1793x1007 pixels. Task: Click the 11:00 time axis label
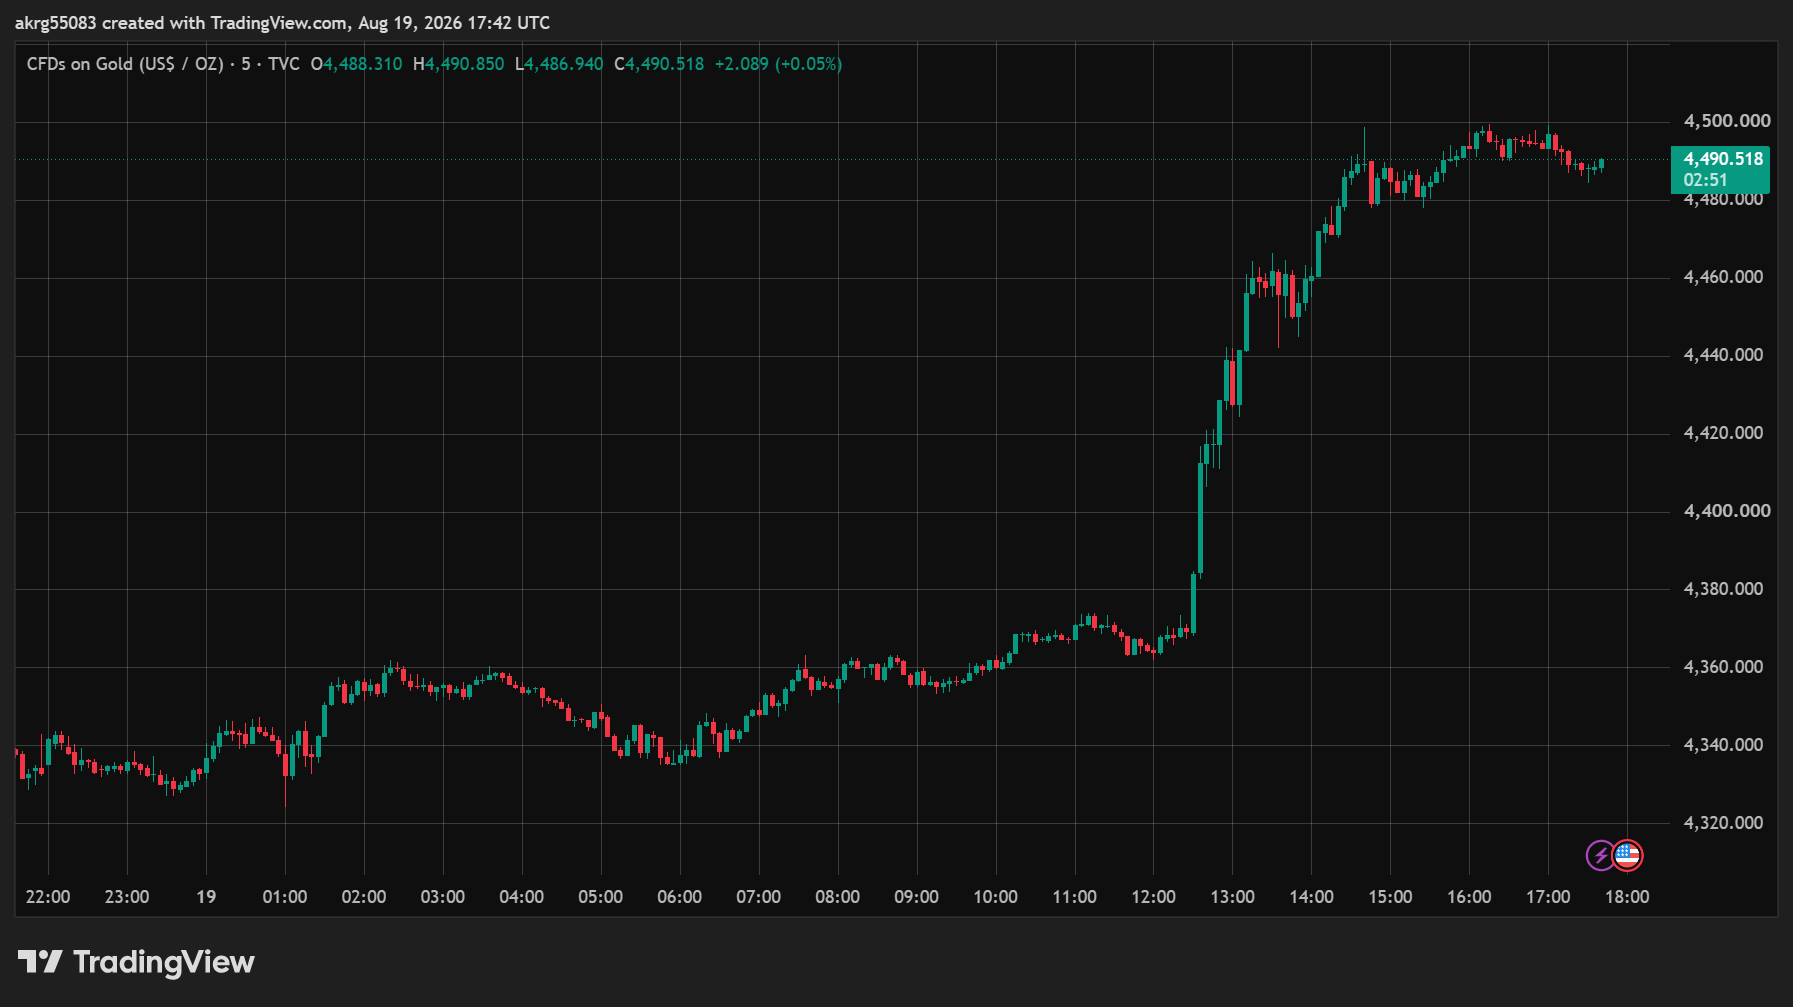click(1075, 897)
